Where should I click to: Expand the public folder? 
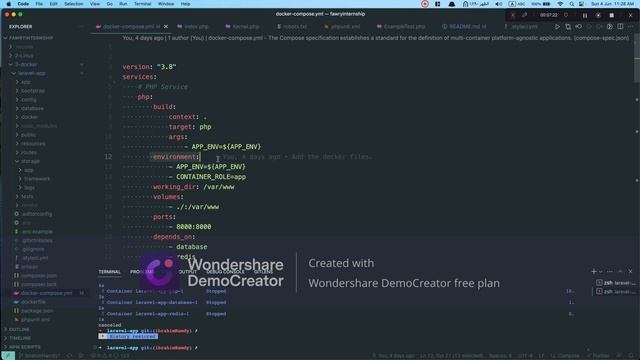(29, 135)
